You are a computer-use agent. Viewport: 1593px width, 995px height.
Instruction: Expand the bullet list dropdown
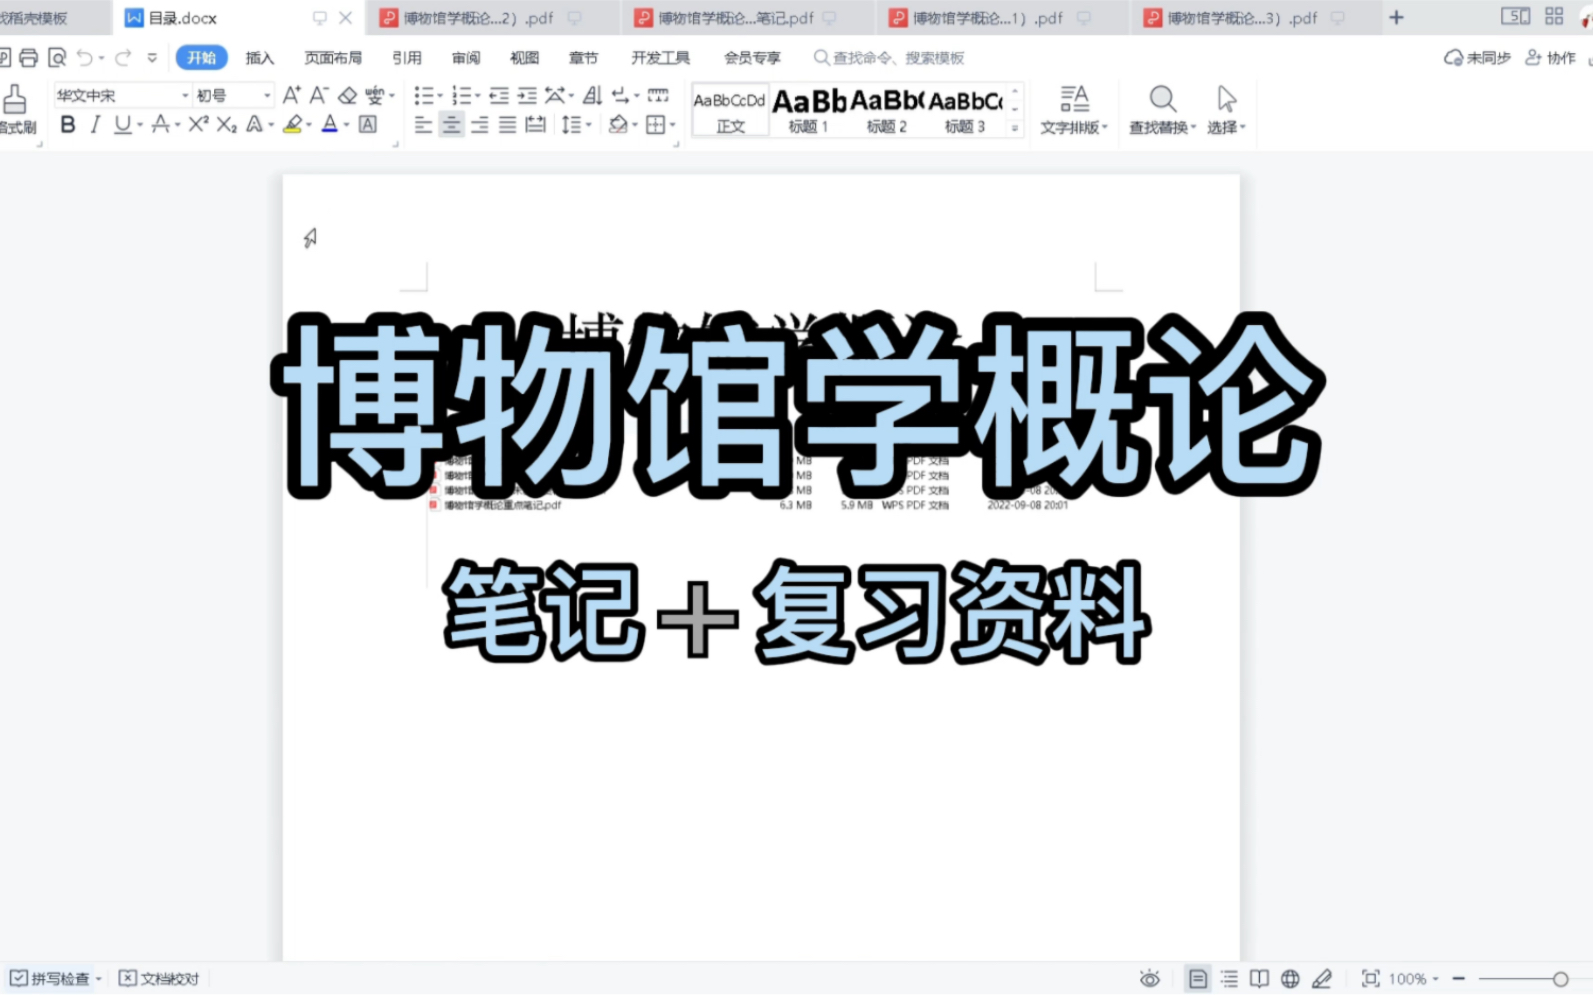pyautogui.click(x=440, y=96)
